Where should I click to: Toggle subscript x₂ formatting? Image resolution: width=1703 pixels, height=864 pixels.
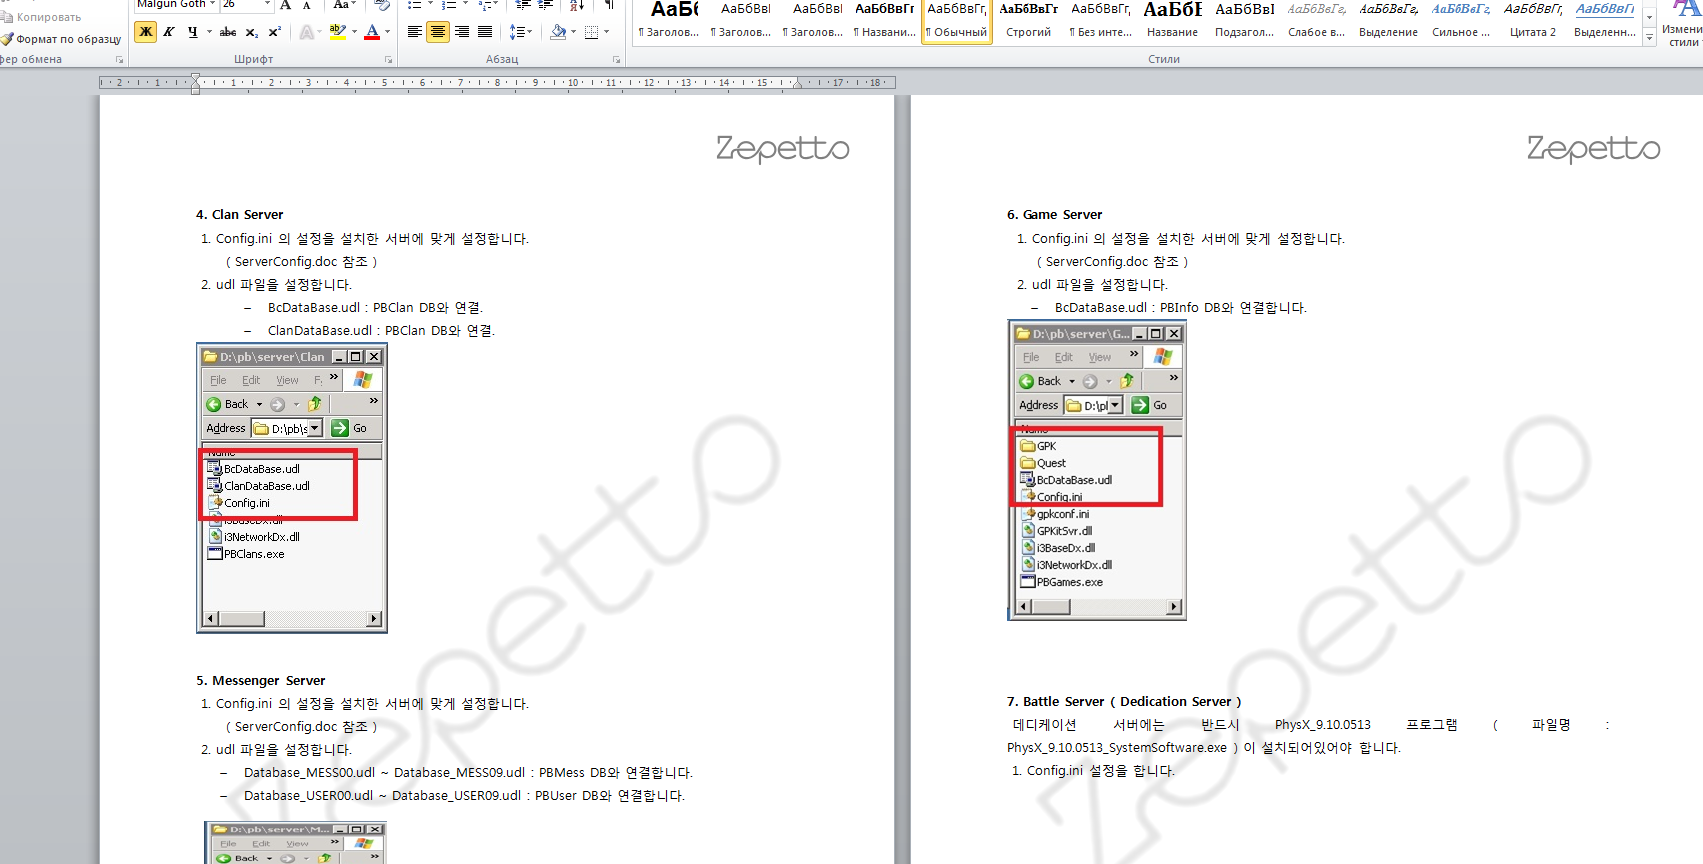[251, 32]
